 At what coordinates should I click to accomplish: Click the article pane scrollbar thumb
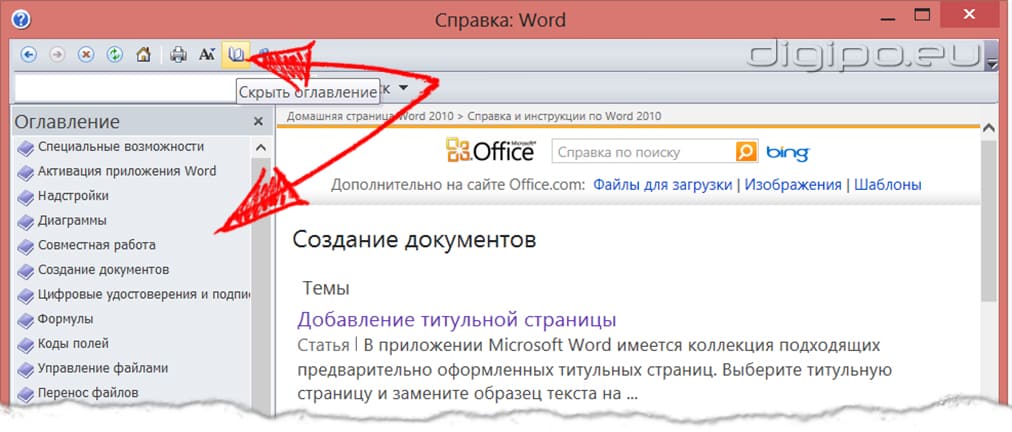(x=988, y=220)
